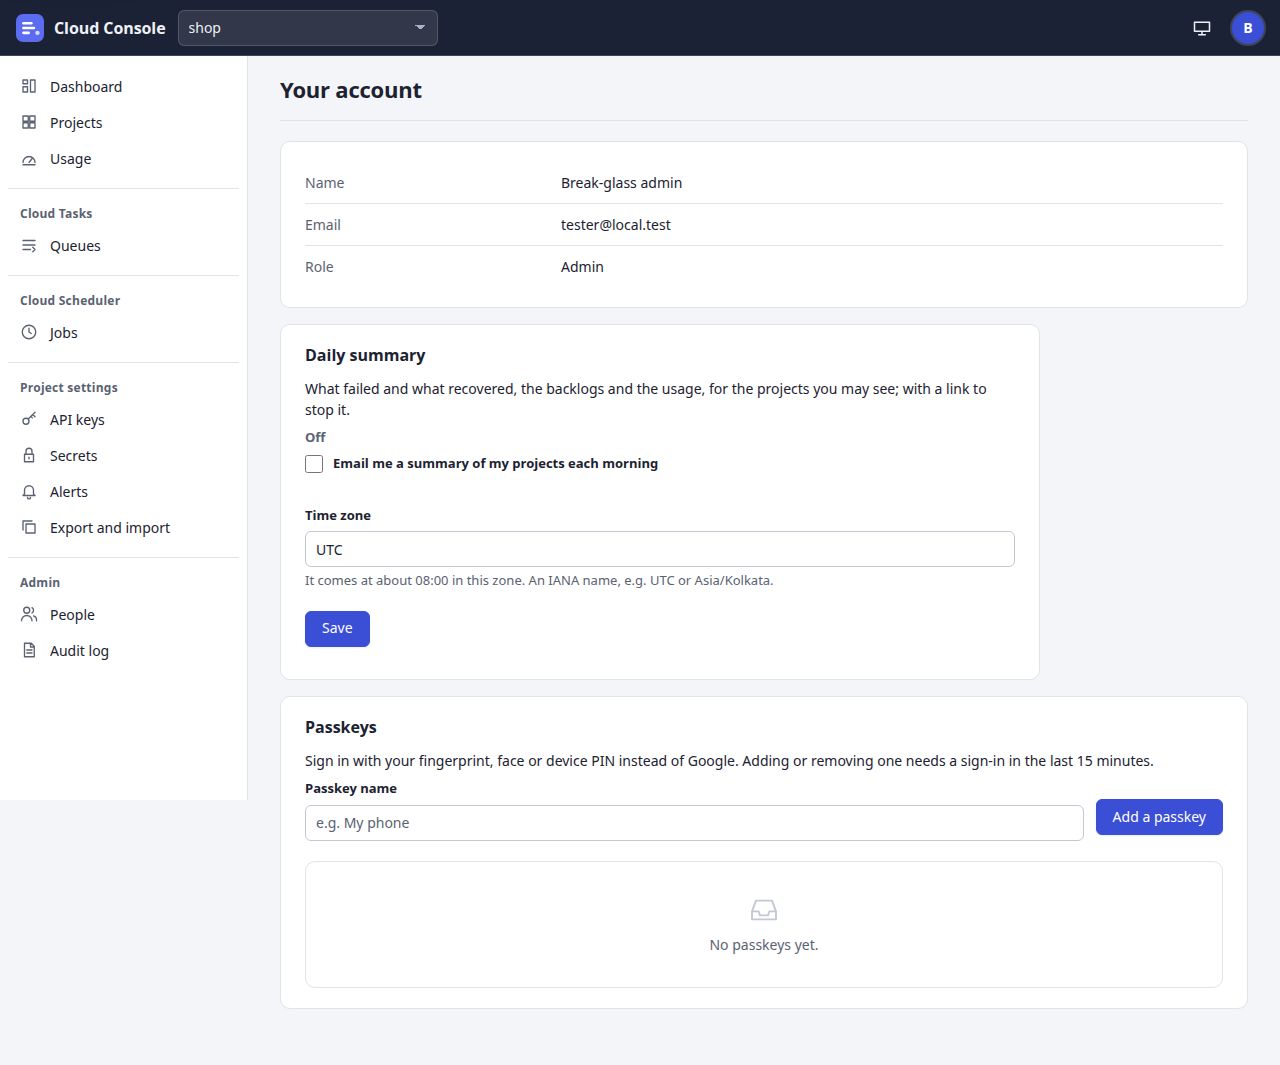The image size is (1280, 1065).
Task: Click the Secrets lock icon
Action: 29,456
